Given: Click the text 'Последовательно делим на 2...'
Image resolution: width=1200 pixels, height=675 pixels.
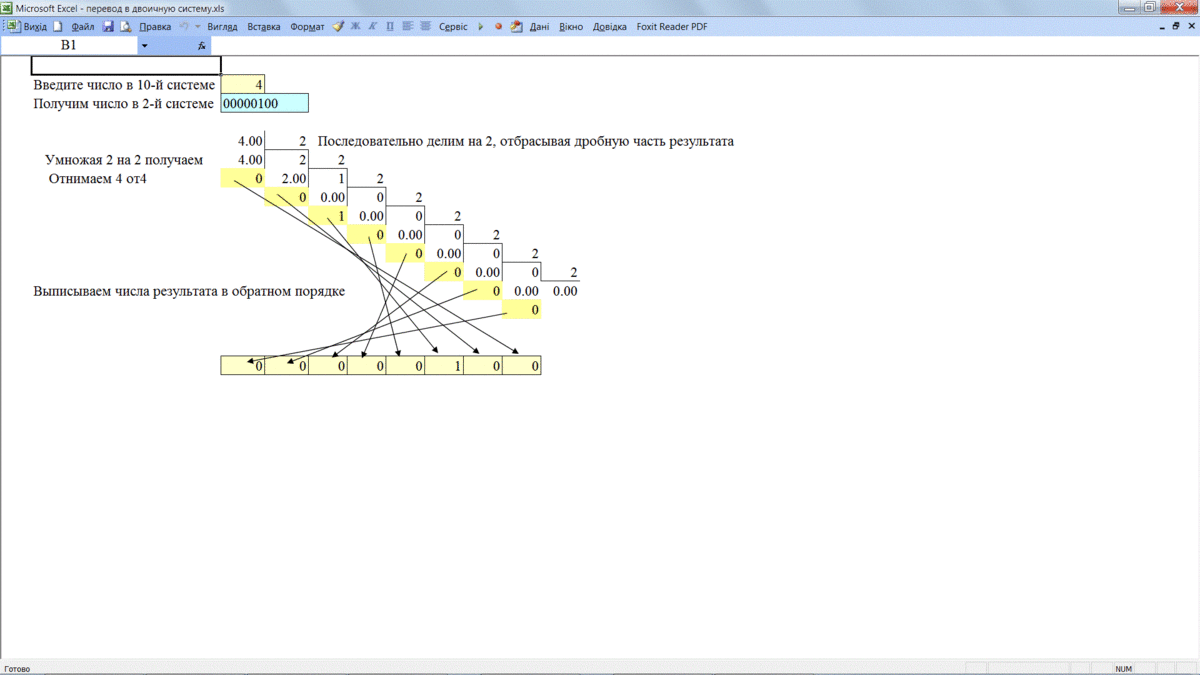Looking at the screenshot, I should [525, 141].
